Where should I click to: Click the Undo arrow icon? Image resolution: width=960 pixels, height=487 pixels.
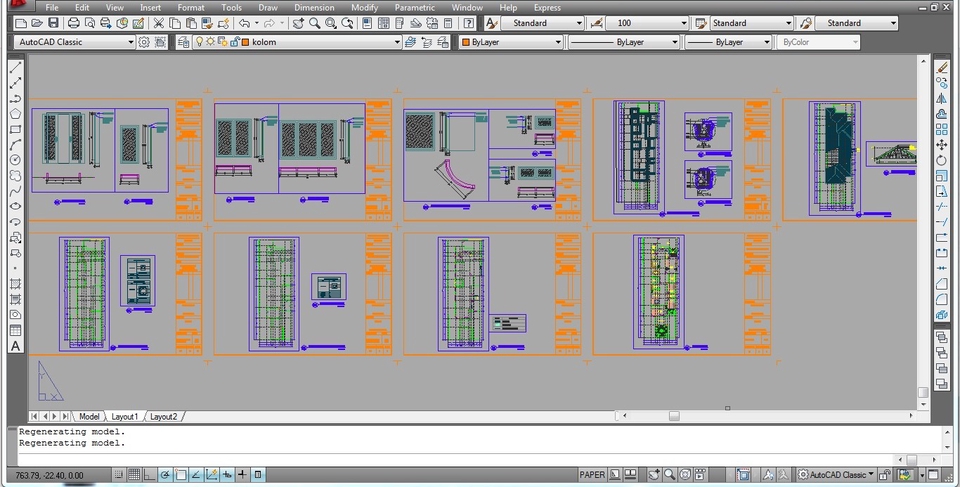coord(245,23)
